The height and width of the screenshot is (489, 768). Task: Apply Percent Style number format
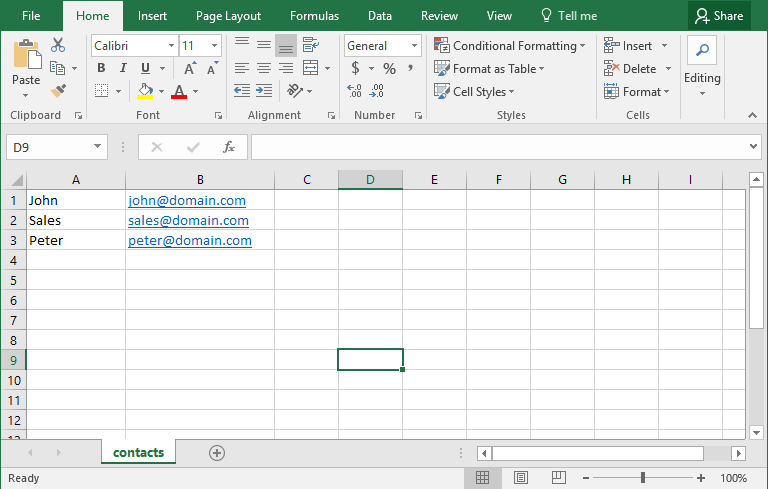(389, 68)
